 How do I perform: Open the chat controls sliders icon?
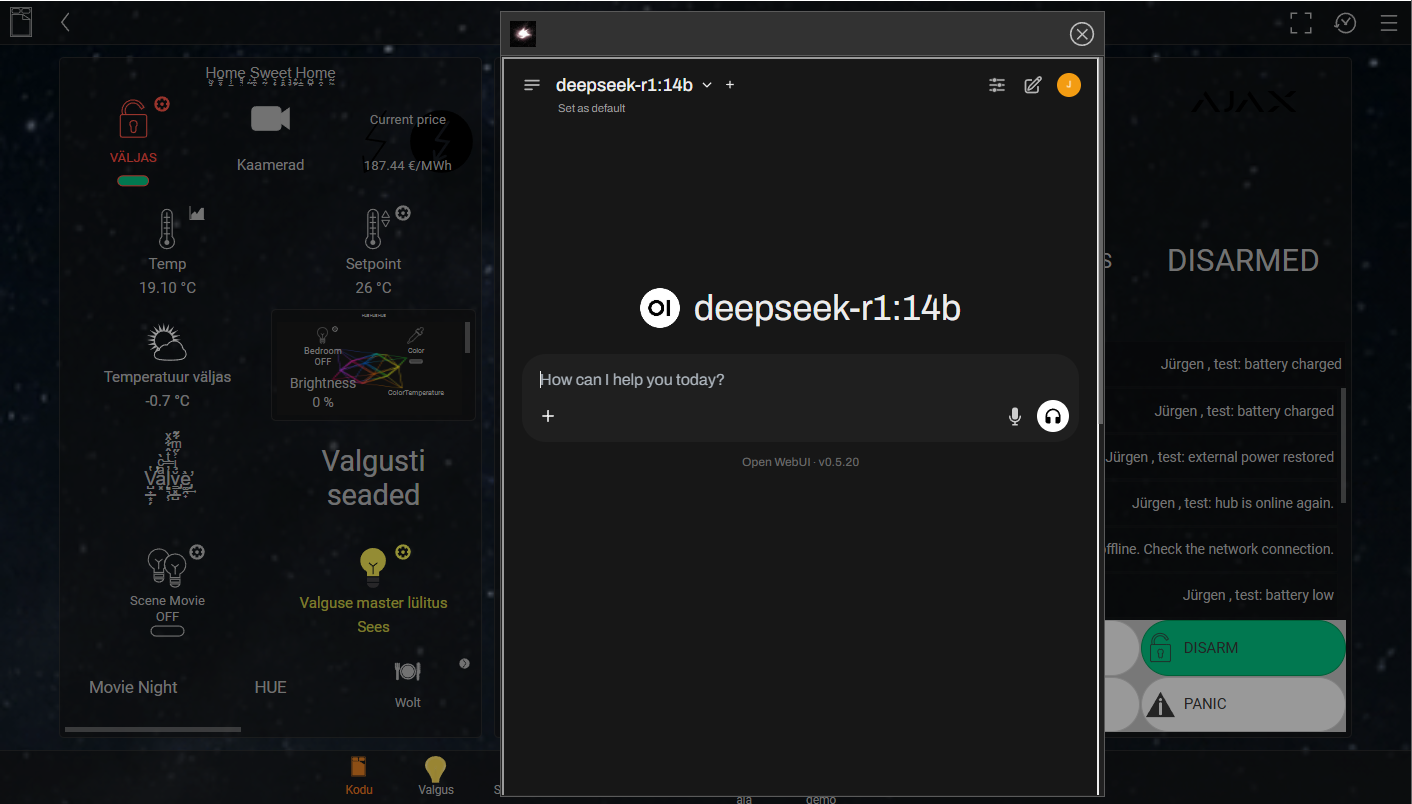[997, 85]
